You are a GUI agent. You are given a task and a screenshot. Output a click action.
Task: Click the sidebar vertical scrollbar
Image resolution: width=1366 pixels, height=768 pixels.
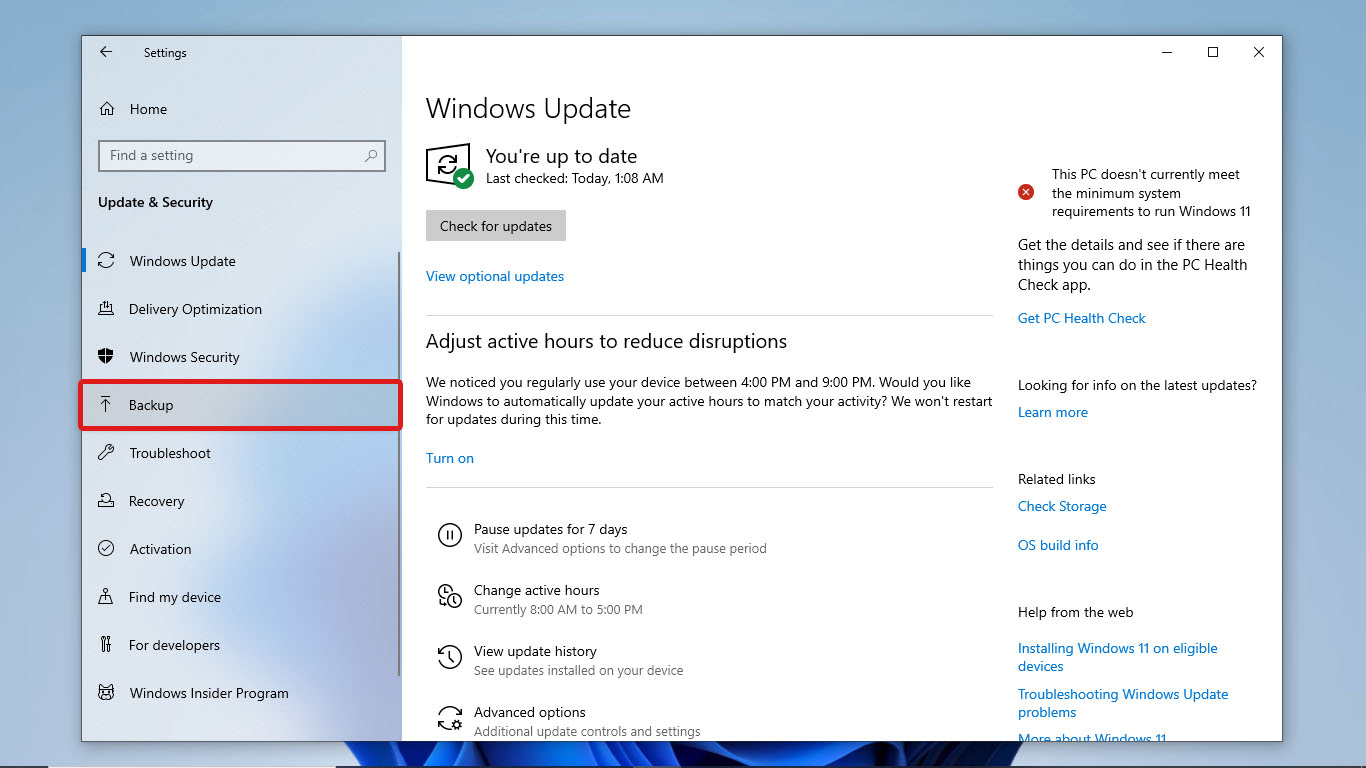coord(399,464)
